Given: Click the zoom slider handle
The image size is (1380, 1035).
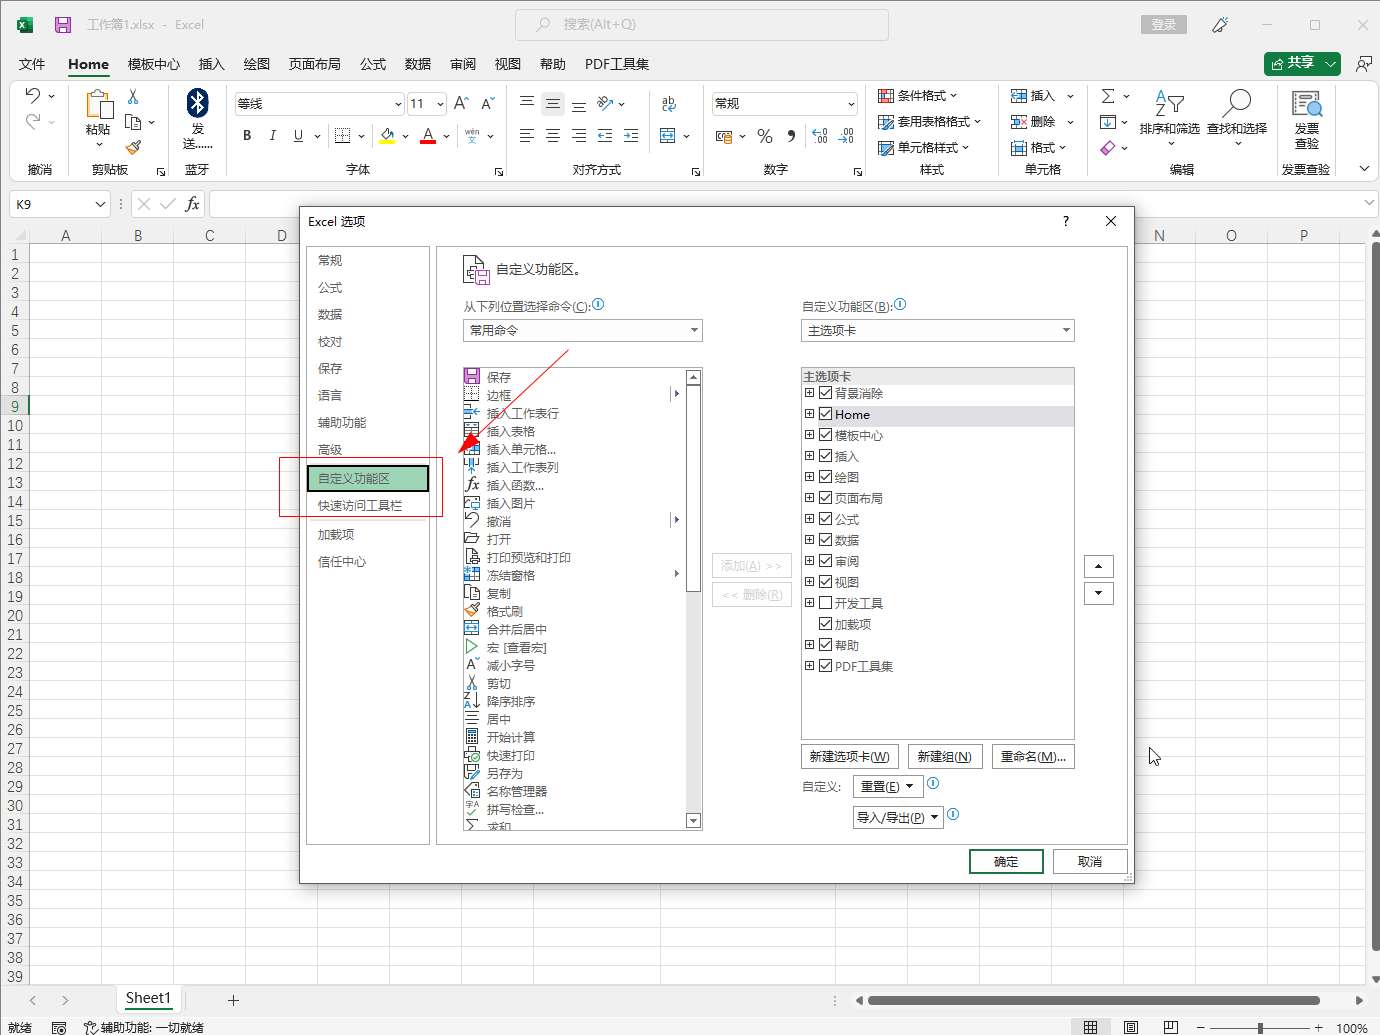Looking at the screenshot, I should (1260, 1028).
